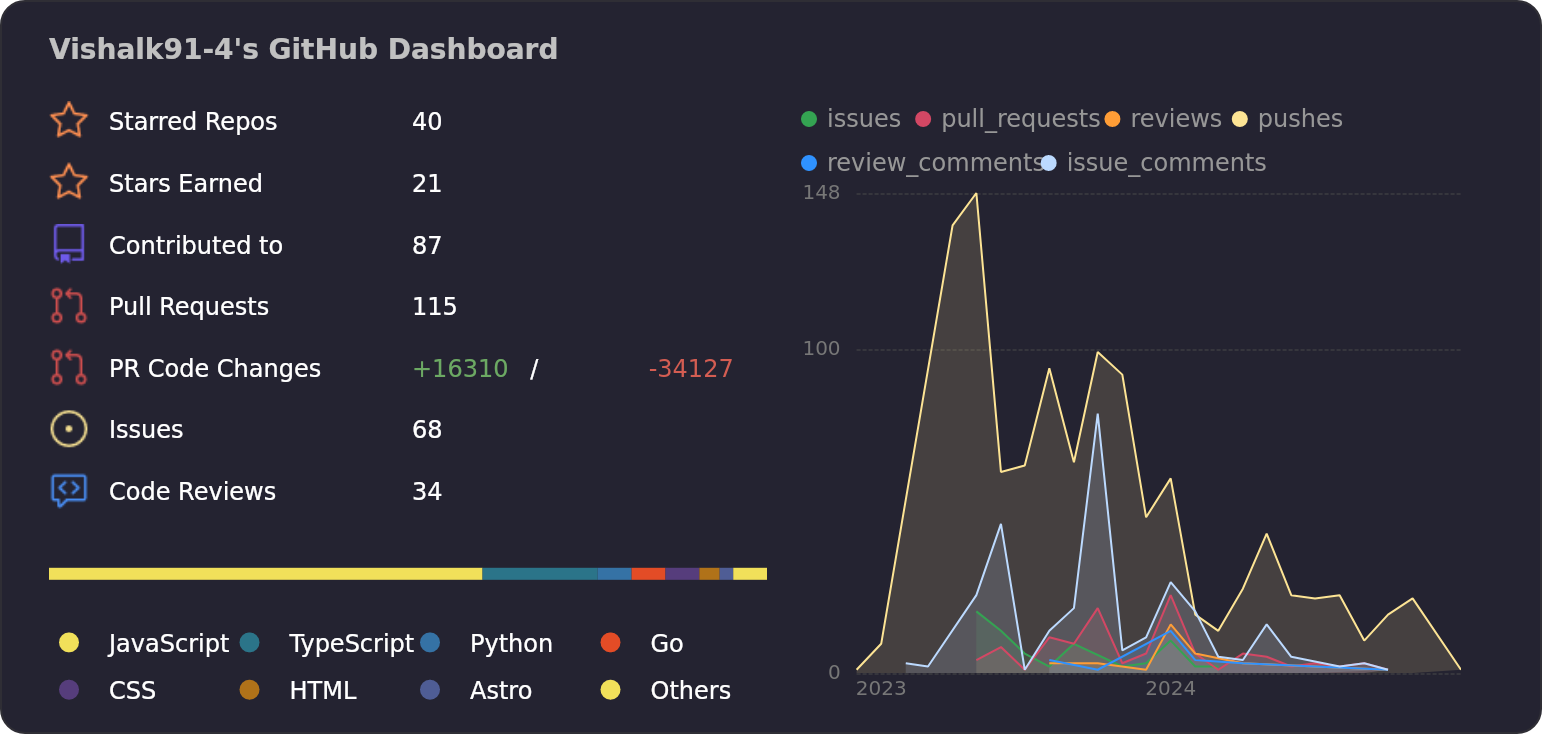Click the Others color dot

(611, 690)
